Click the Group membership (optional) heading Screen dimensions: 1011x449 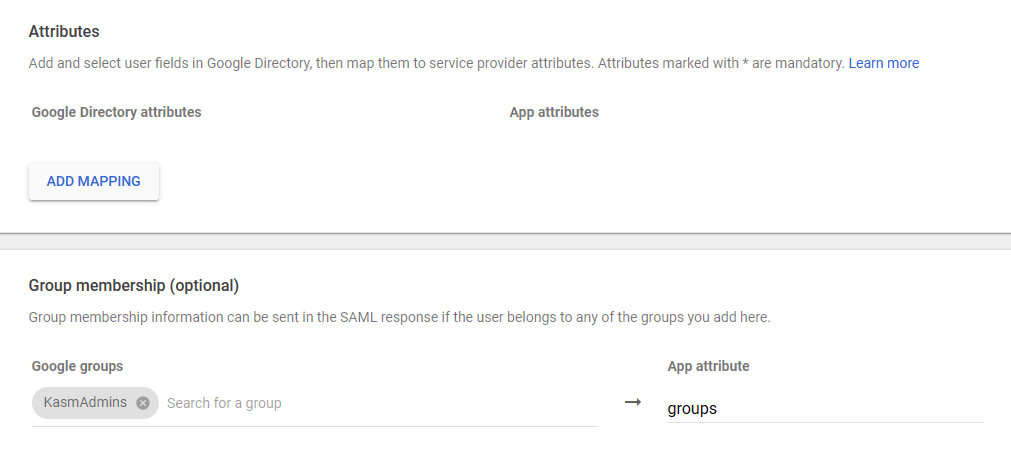point(134,285)
